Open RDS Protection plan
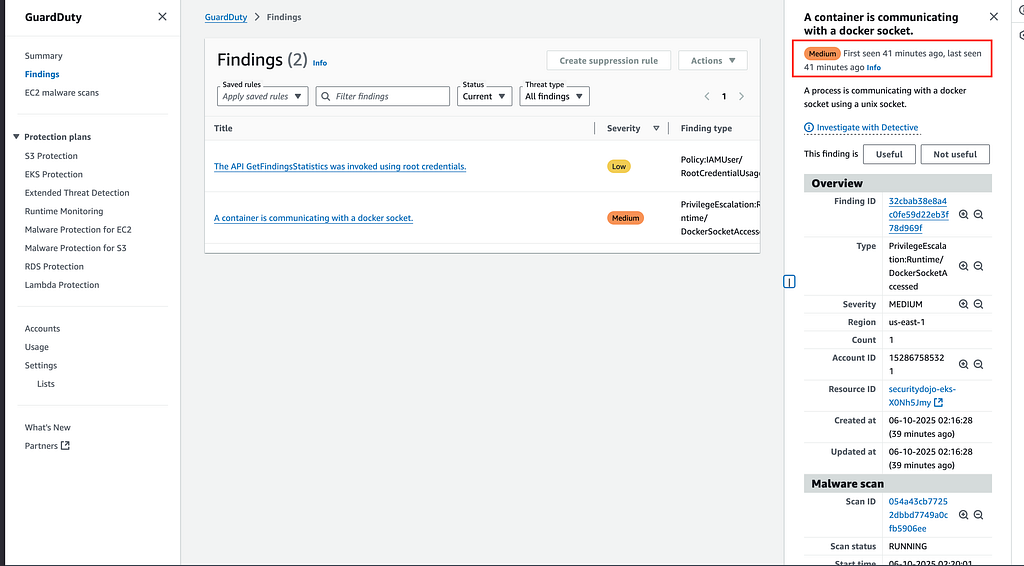The image size is (1024, 566). pos(54,266)
